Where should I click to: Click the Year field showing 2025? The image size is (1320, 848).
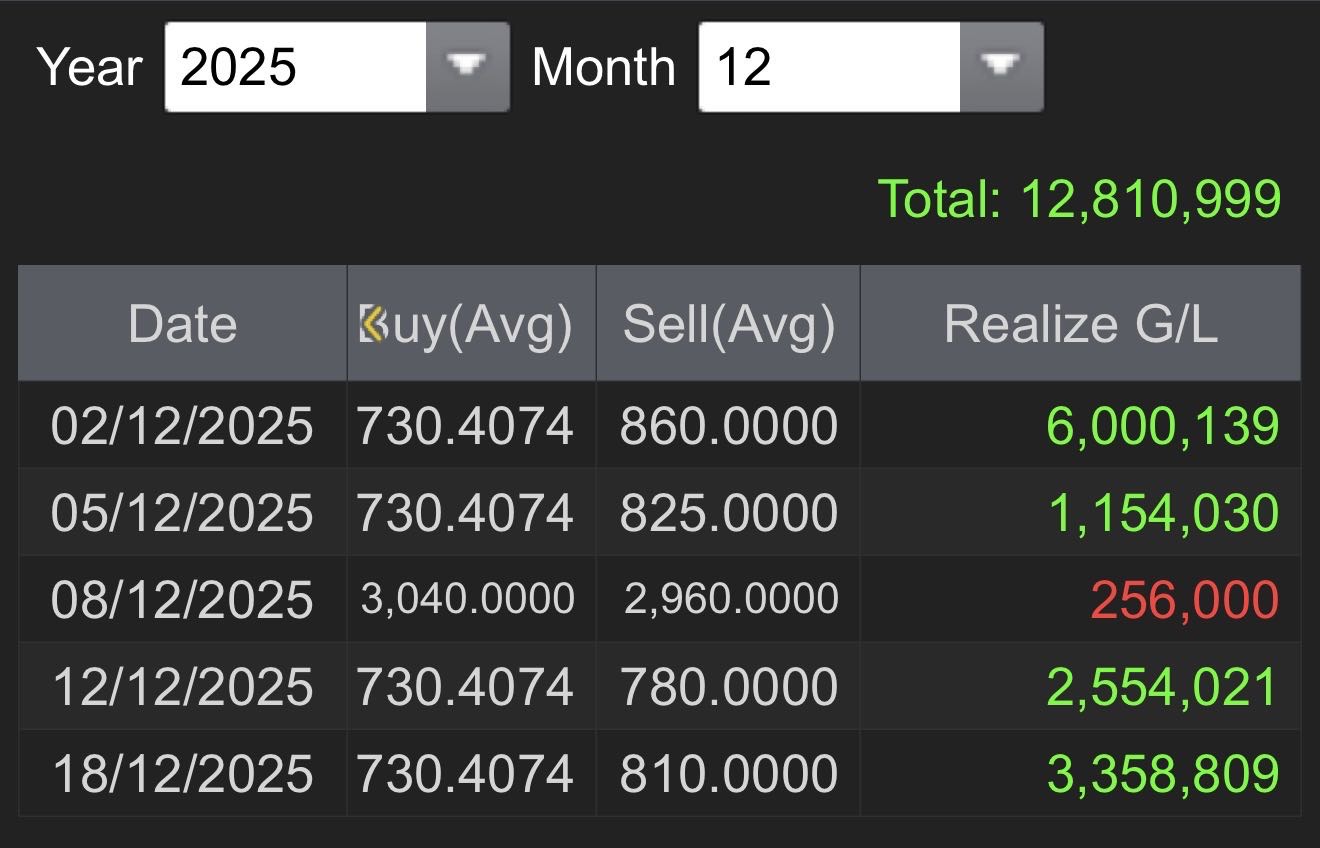(x=296, y=67)
